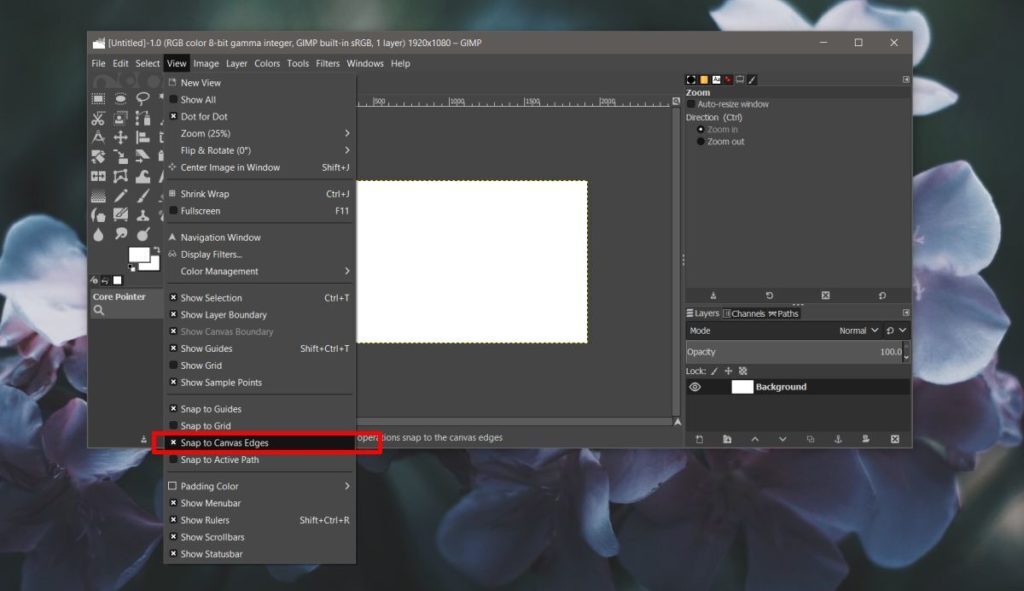Viewport: 1024px width, 591px height.
Task: Open the layer Mode dropdown
Action: click(858, 331)
